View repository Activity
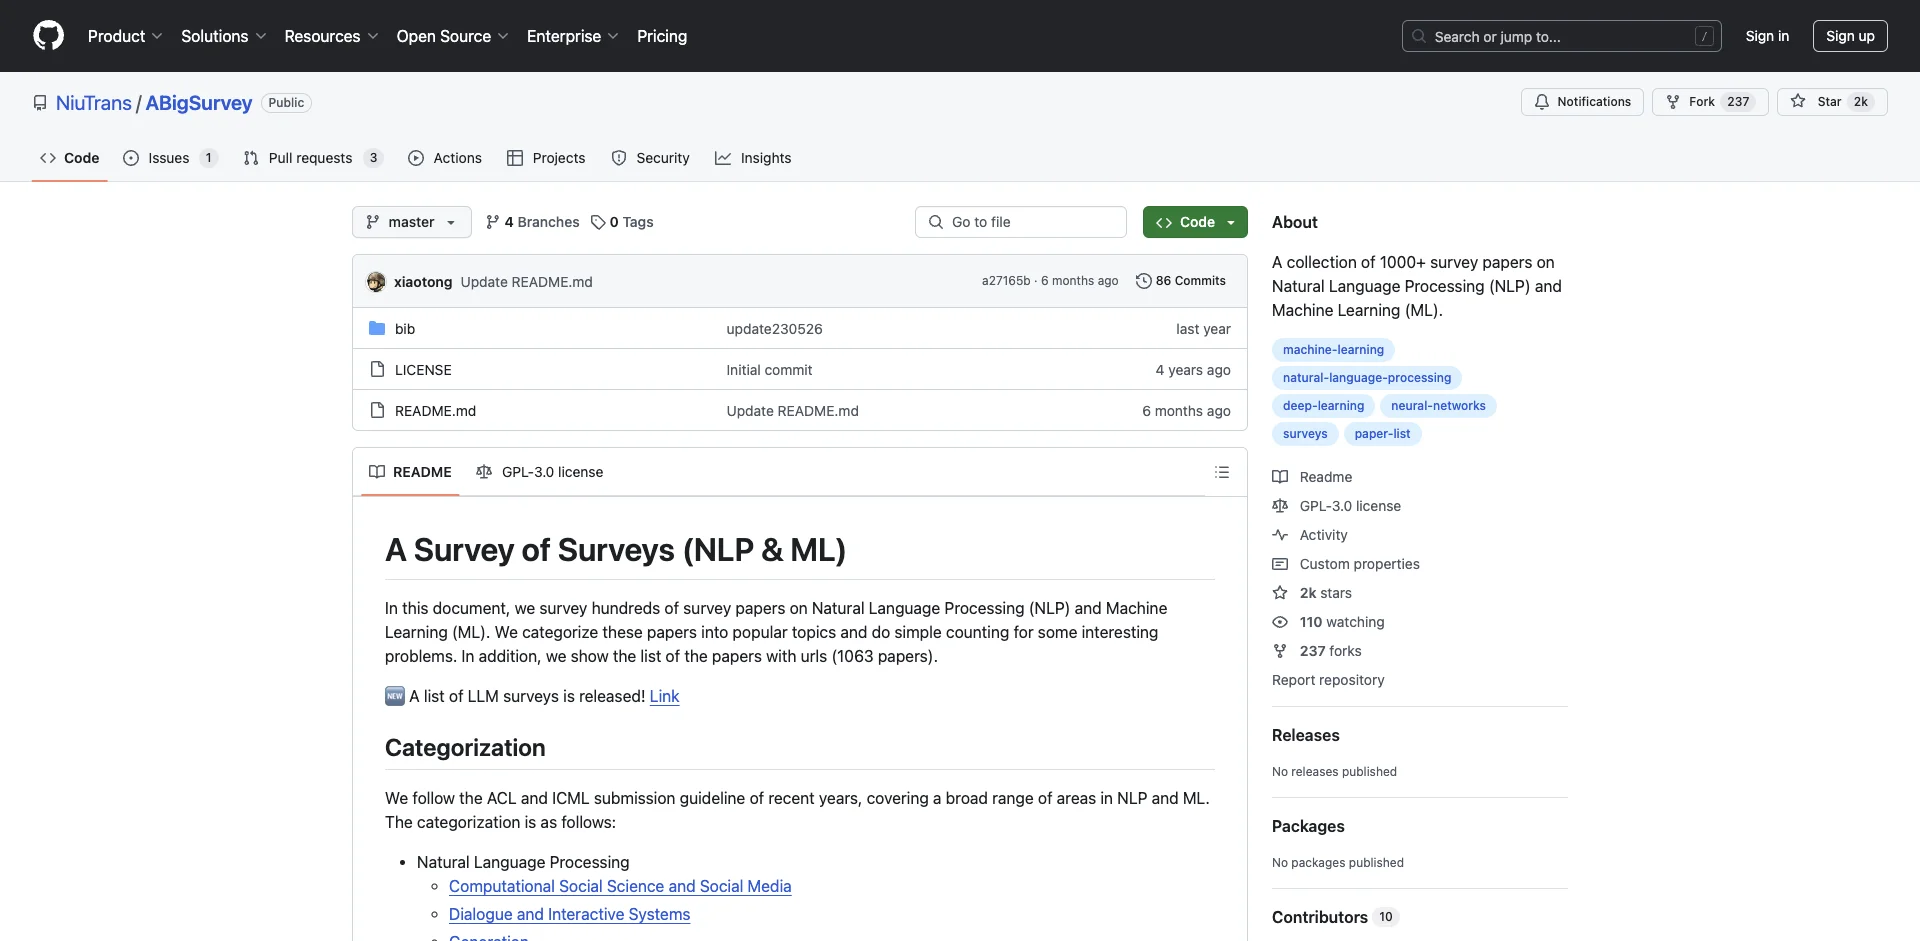This screenshot has height=941, width=1920. (x=1310, y=535)
